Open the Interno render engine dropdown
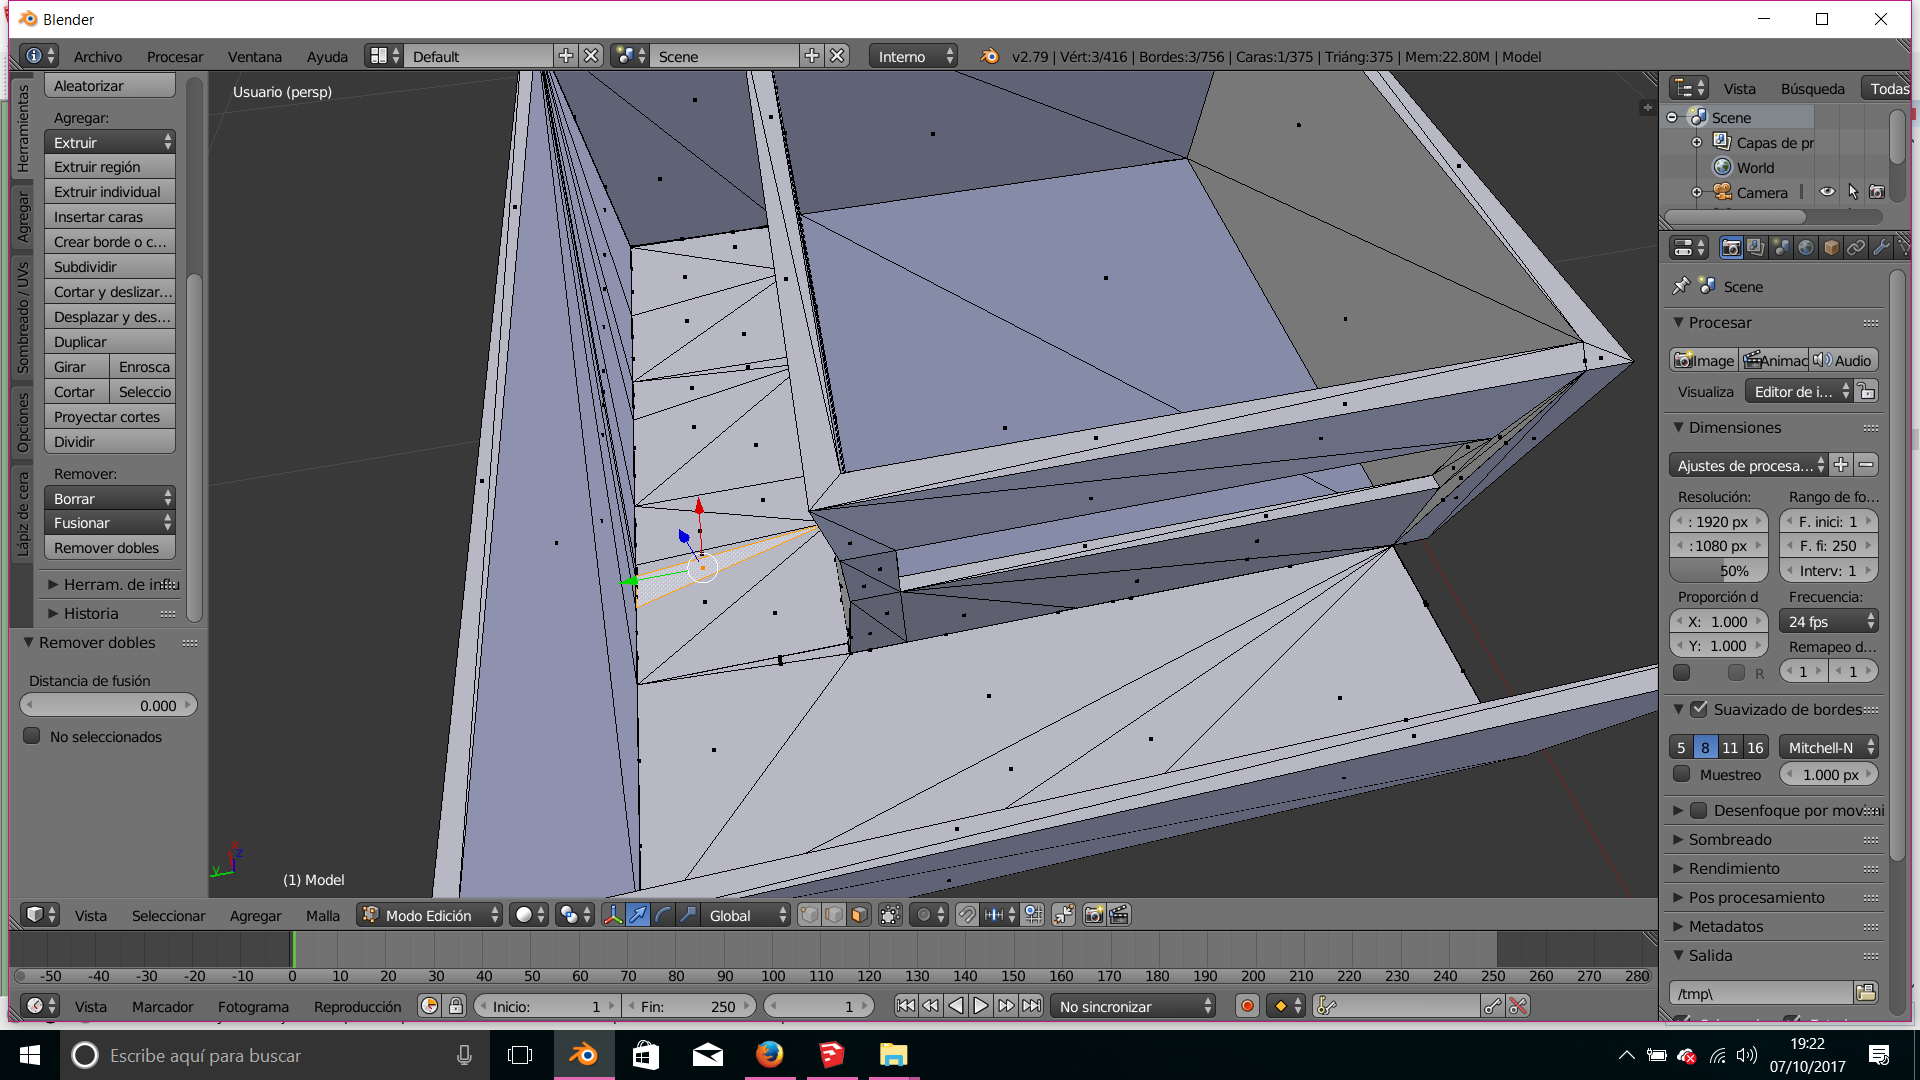This screenshot has width=1920, height=1080. [914, 57]
